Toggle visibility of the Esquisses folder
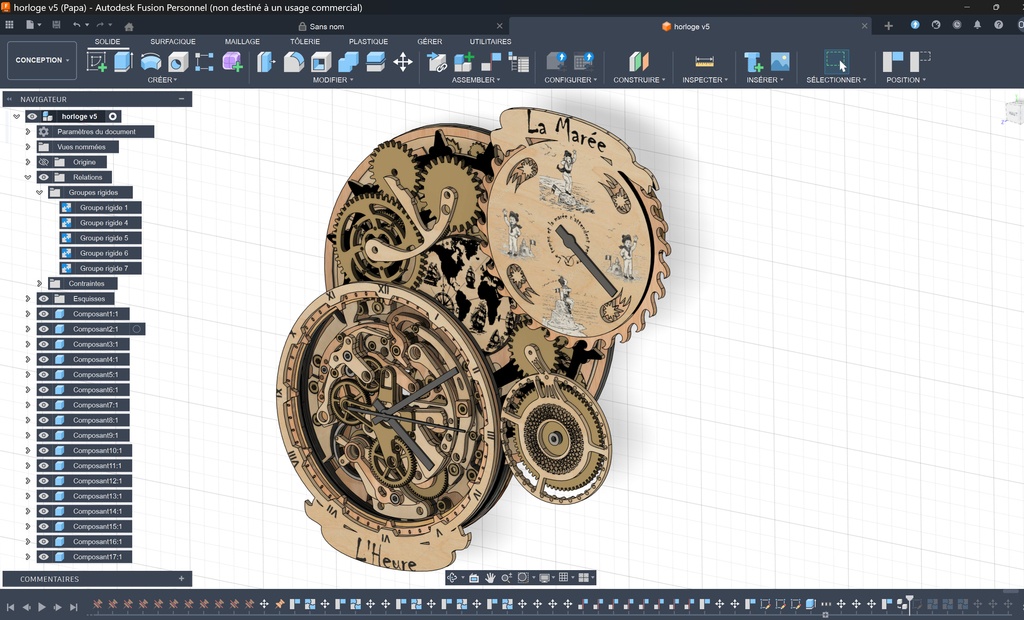Viewport: 1024px width, 620px height. [44, 298]
